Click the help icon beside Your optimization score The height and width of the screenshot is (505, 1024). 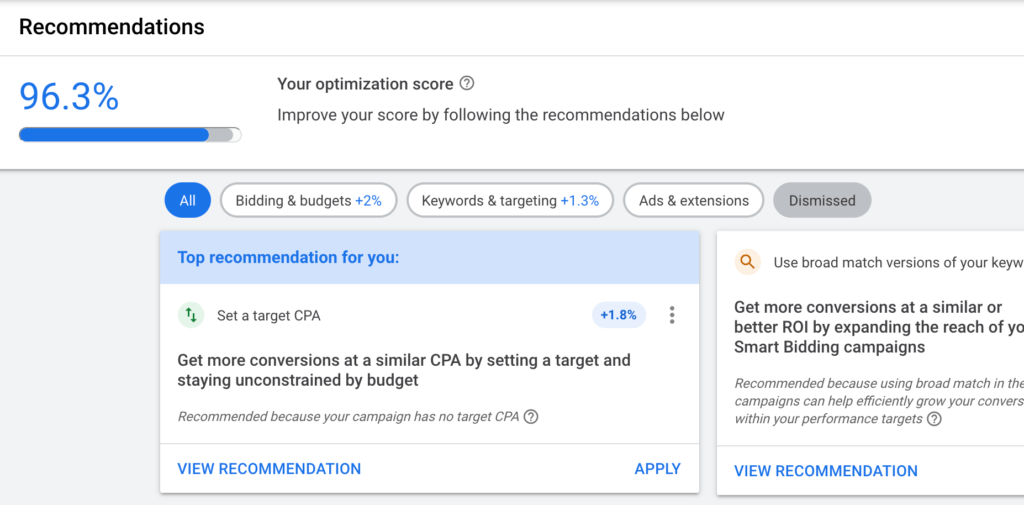point(466,84)
